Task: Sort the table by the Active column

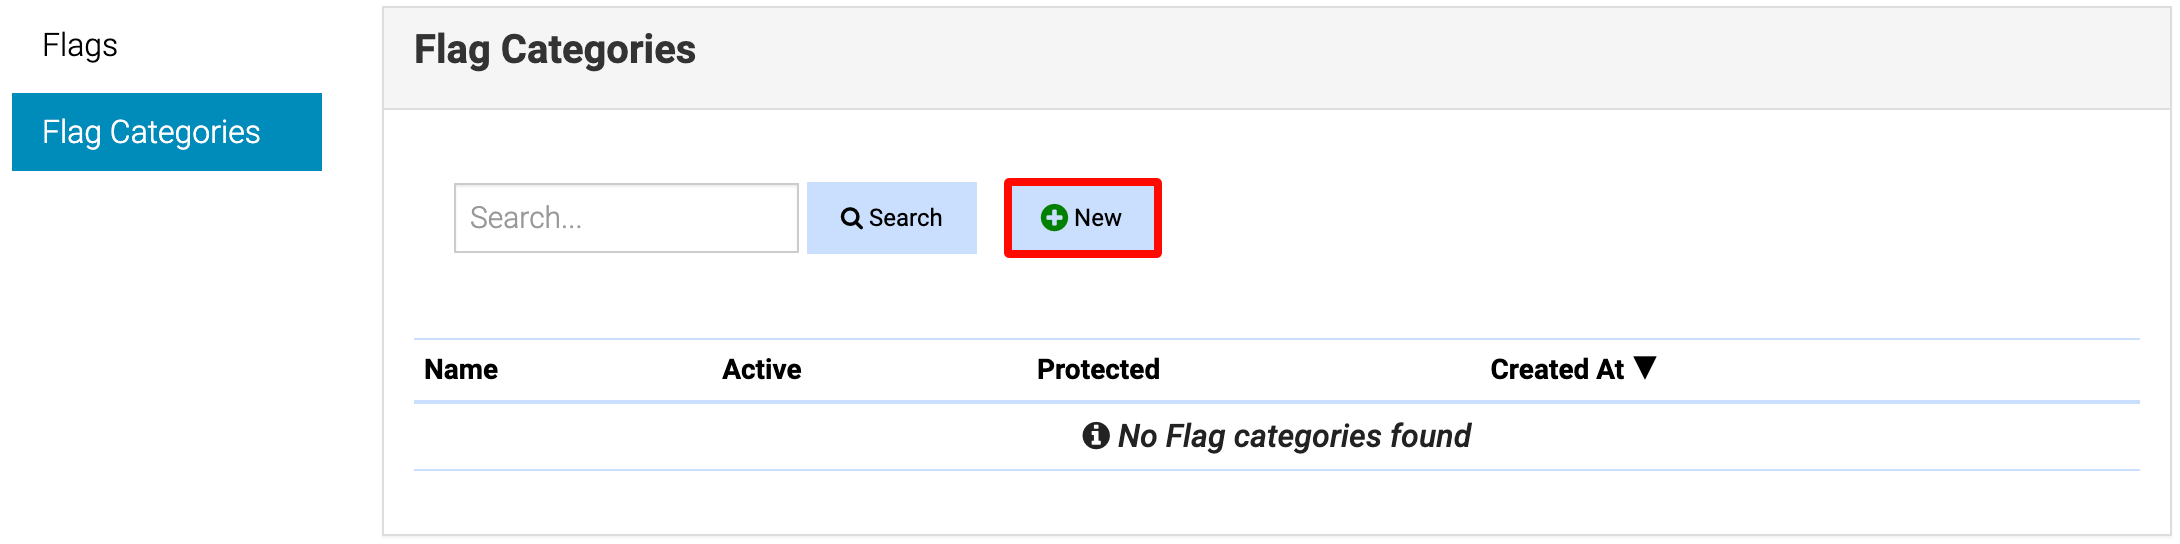Action: tap(762, 370)
